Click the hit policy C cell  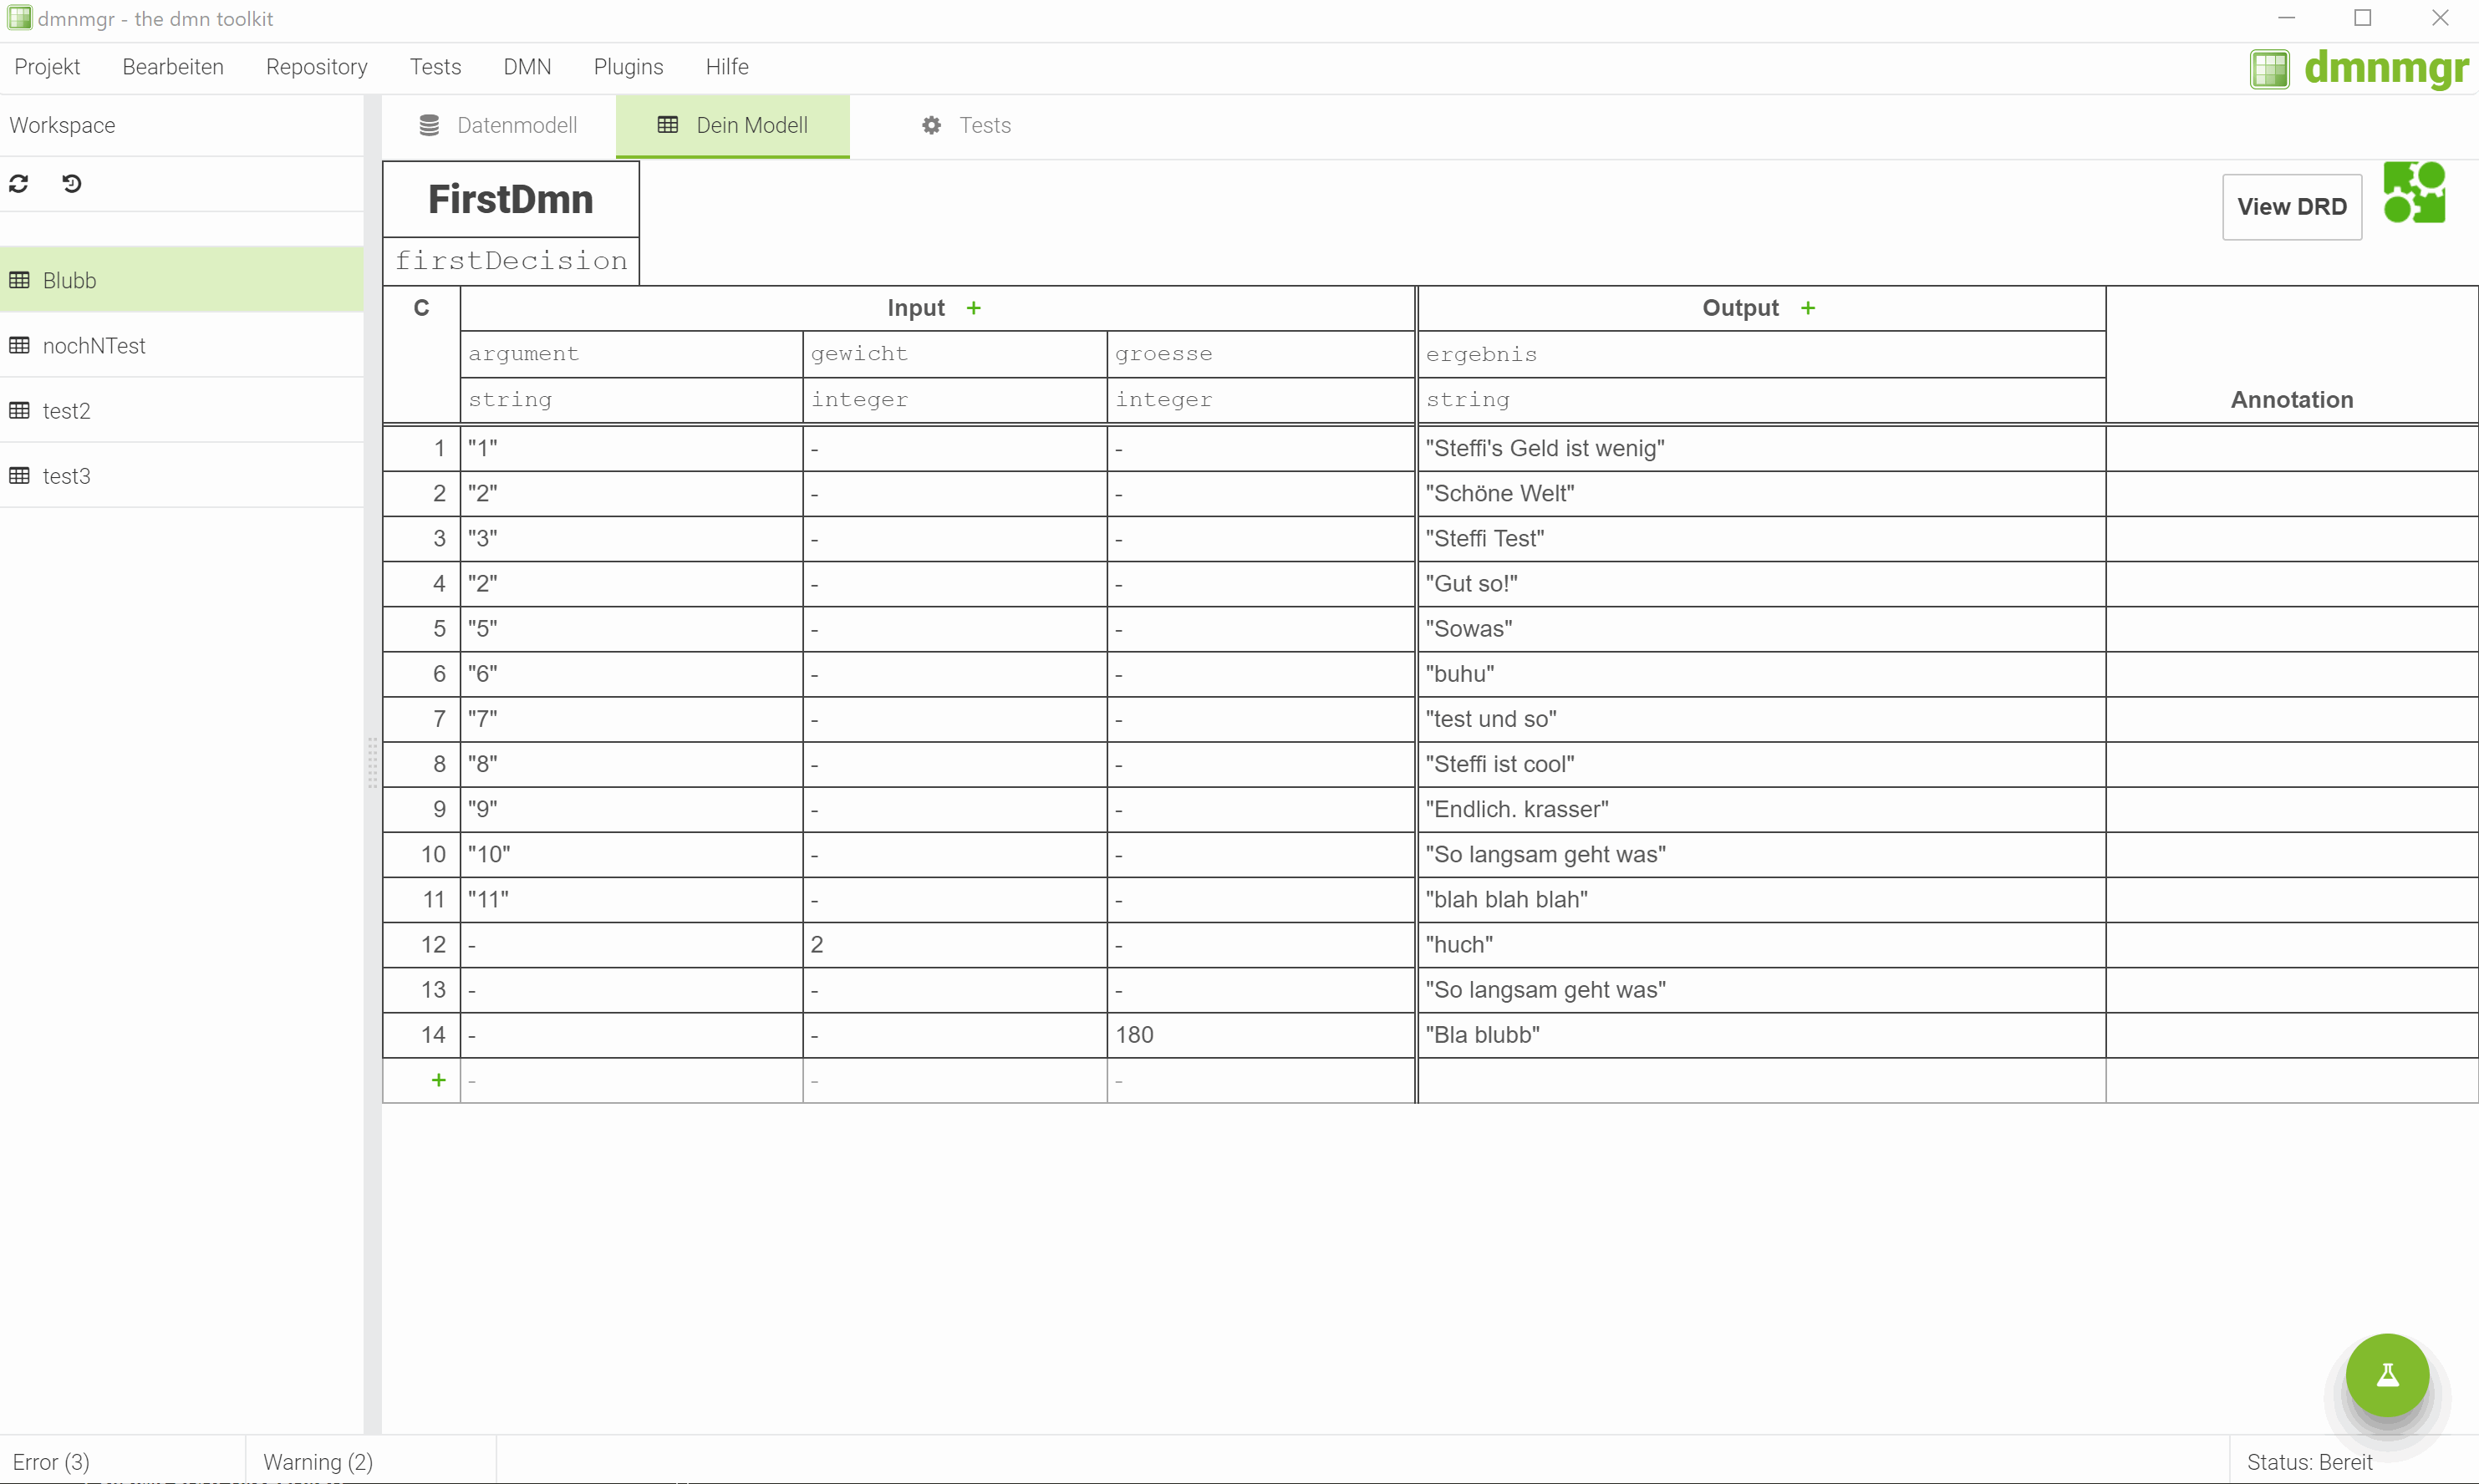point(421,308)
